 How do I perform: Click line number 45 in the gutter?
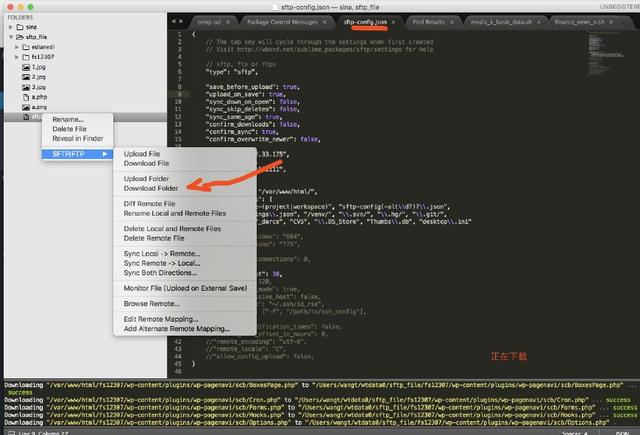pos(178,364)
